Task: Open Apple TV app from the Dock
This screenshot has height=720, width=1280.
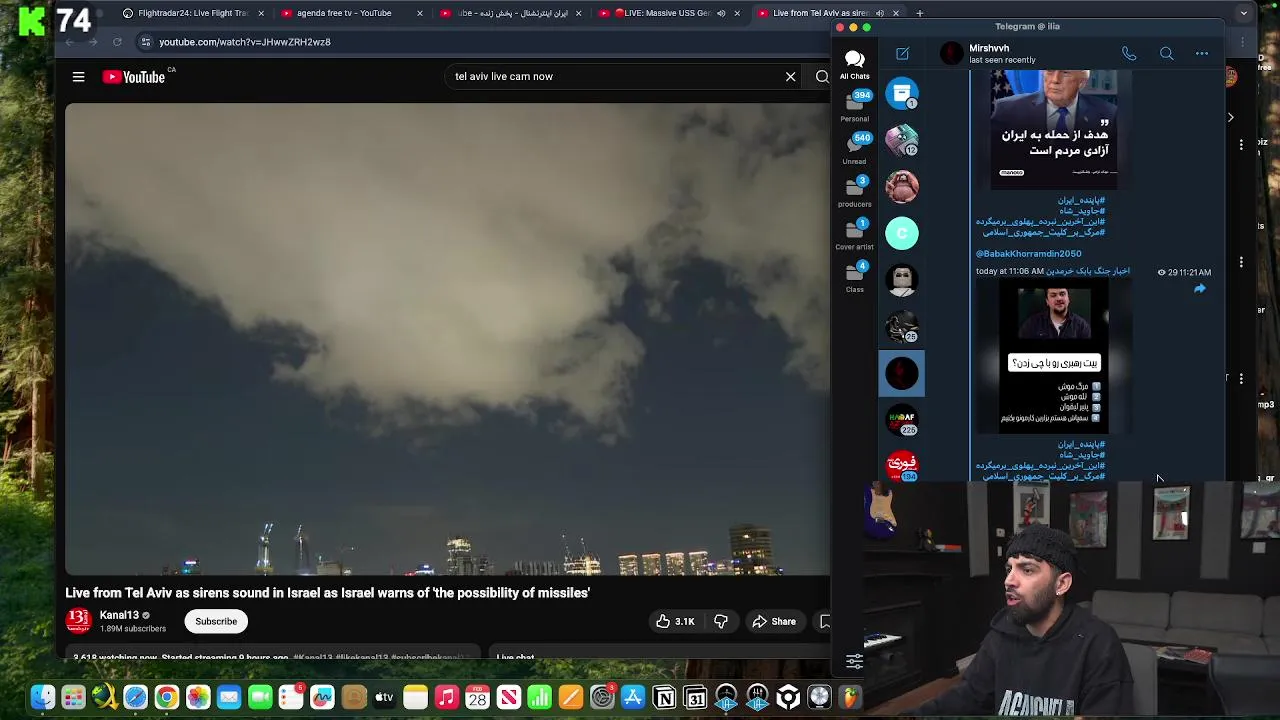Action: click(384, 697)
